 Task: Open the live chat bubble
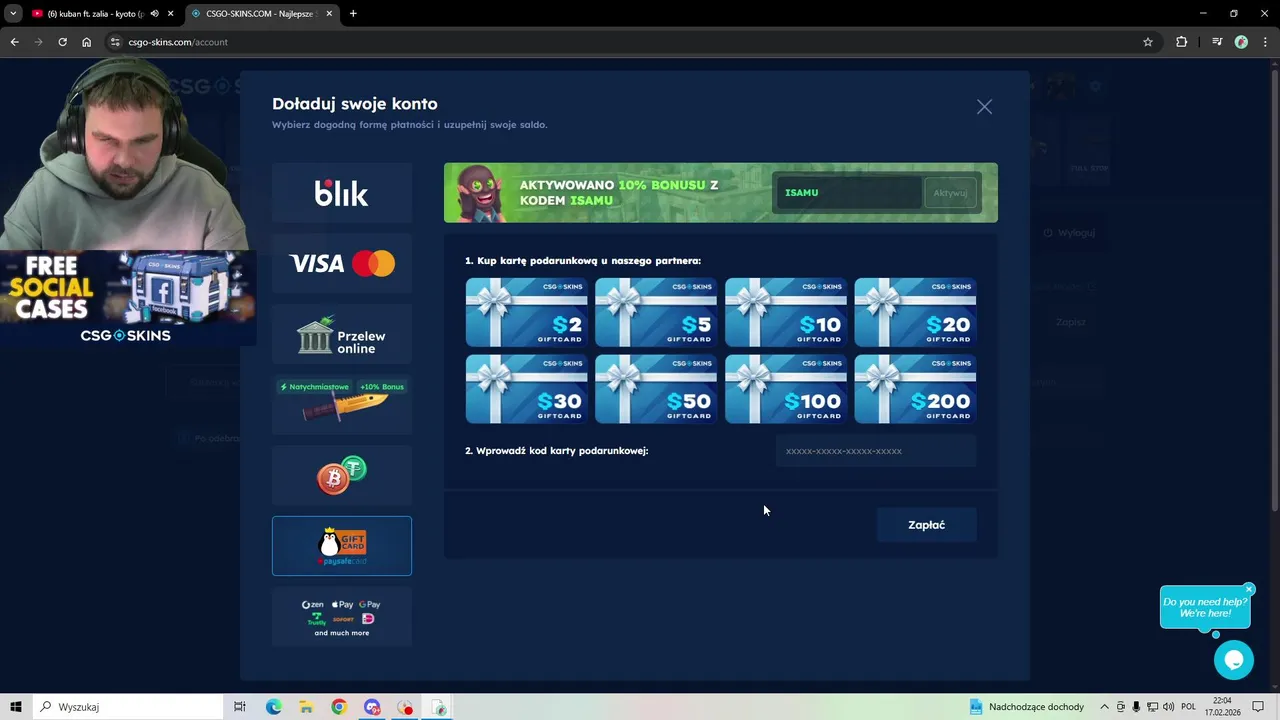(x=1233, y=660)
